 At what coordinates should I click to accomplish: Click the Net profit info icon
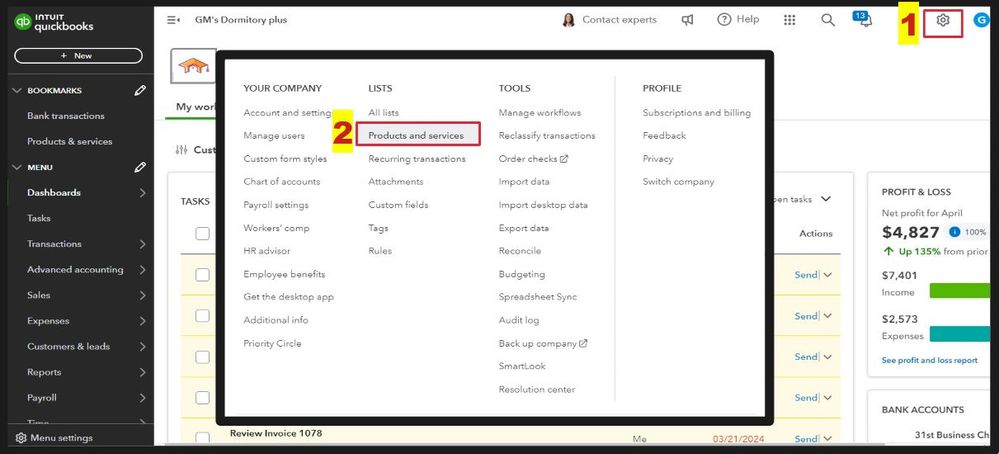[x=954, y=232]
